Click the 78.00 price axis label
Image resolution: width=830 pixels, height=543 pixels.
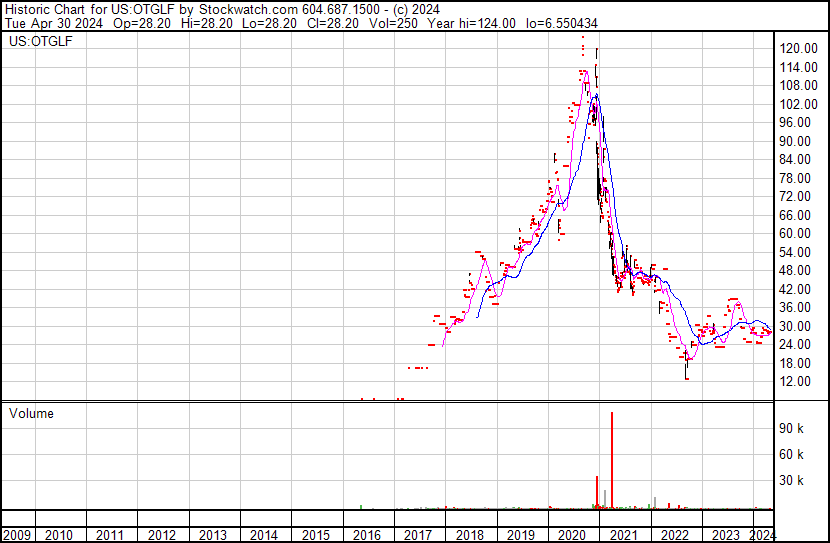[x=796, y=178]
